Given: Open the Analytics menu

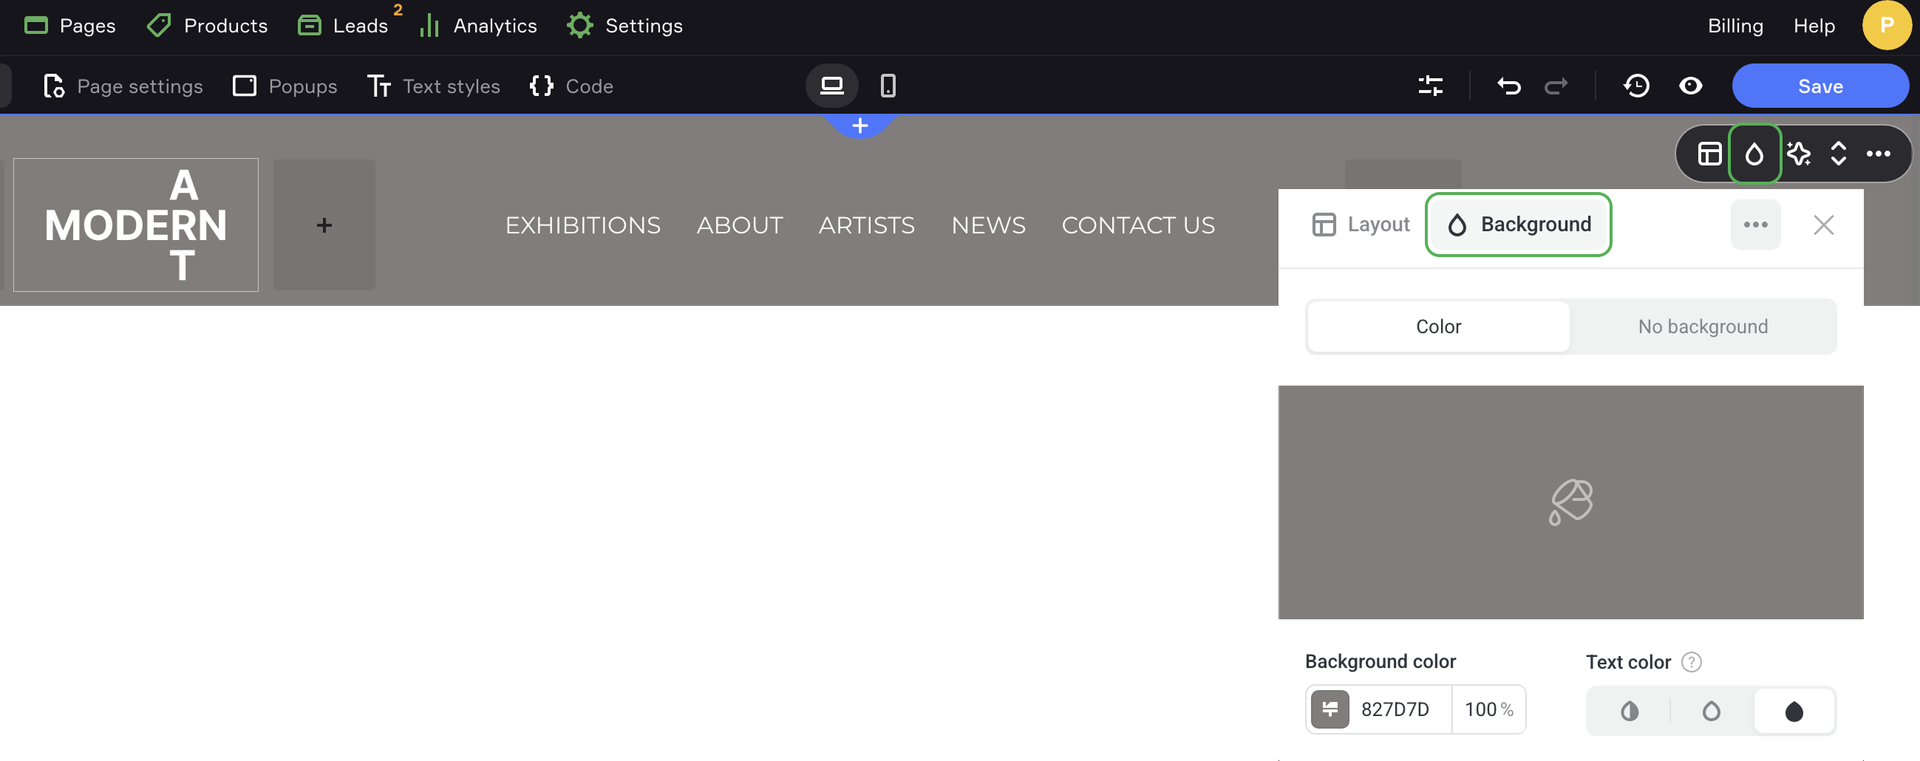Looking at the screenshot, I should 478,26.
